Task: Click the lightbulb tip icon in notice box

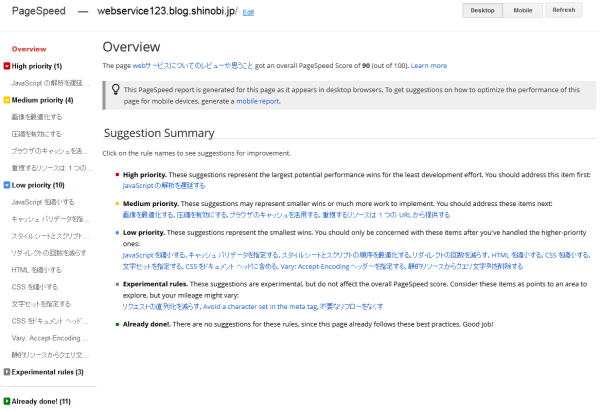Action: point(116,90)
